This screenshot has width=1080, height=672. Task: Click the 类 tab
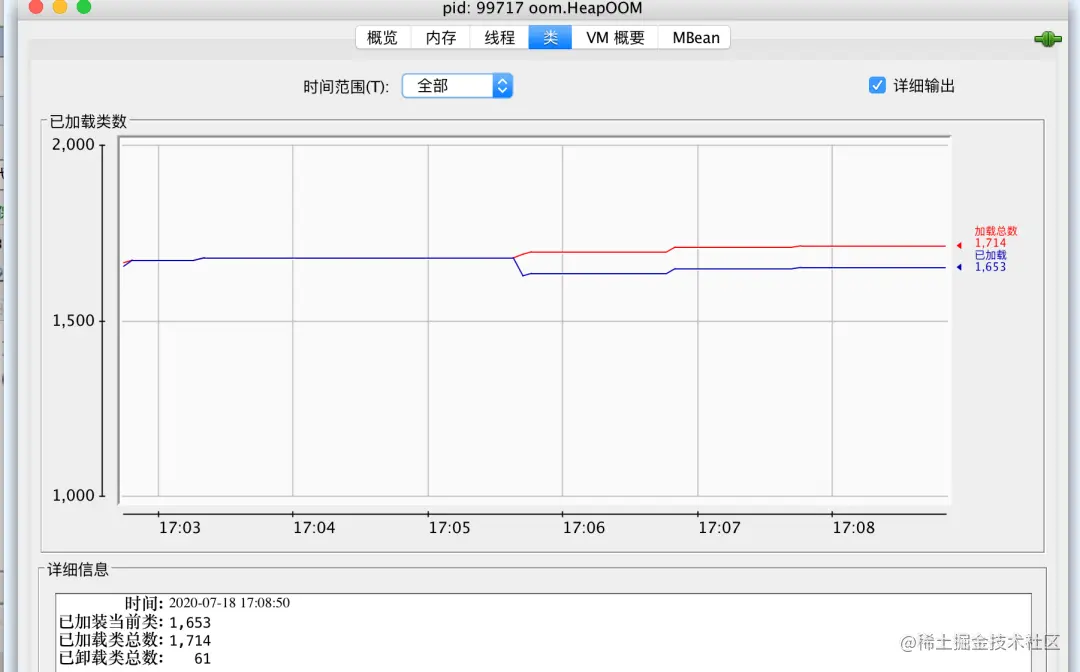click(x=550, y=37)
